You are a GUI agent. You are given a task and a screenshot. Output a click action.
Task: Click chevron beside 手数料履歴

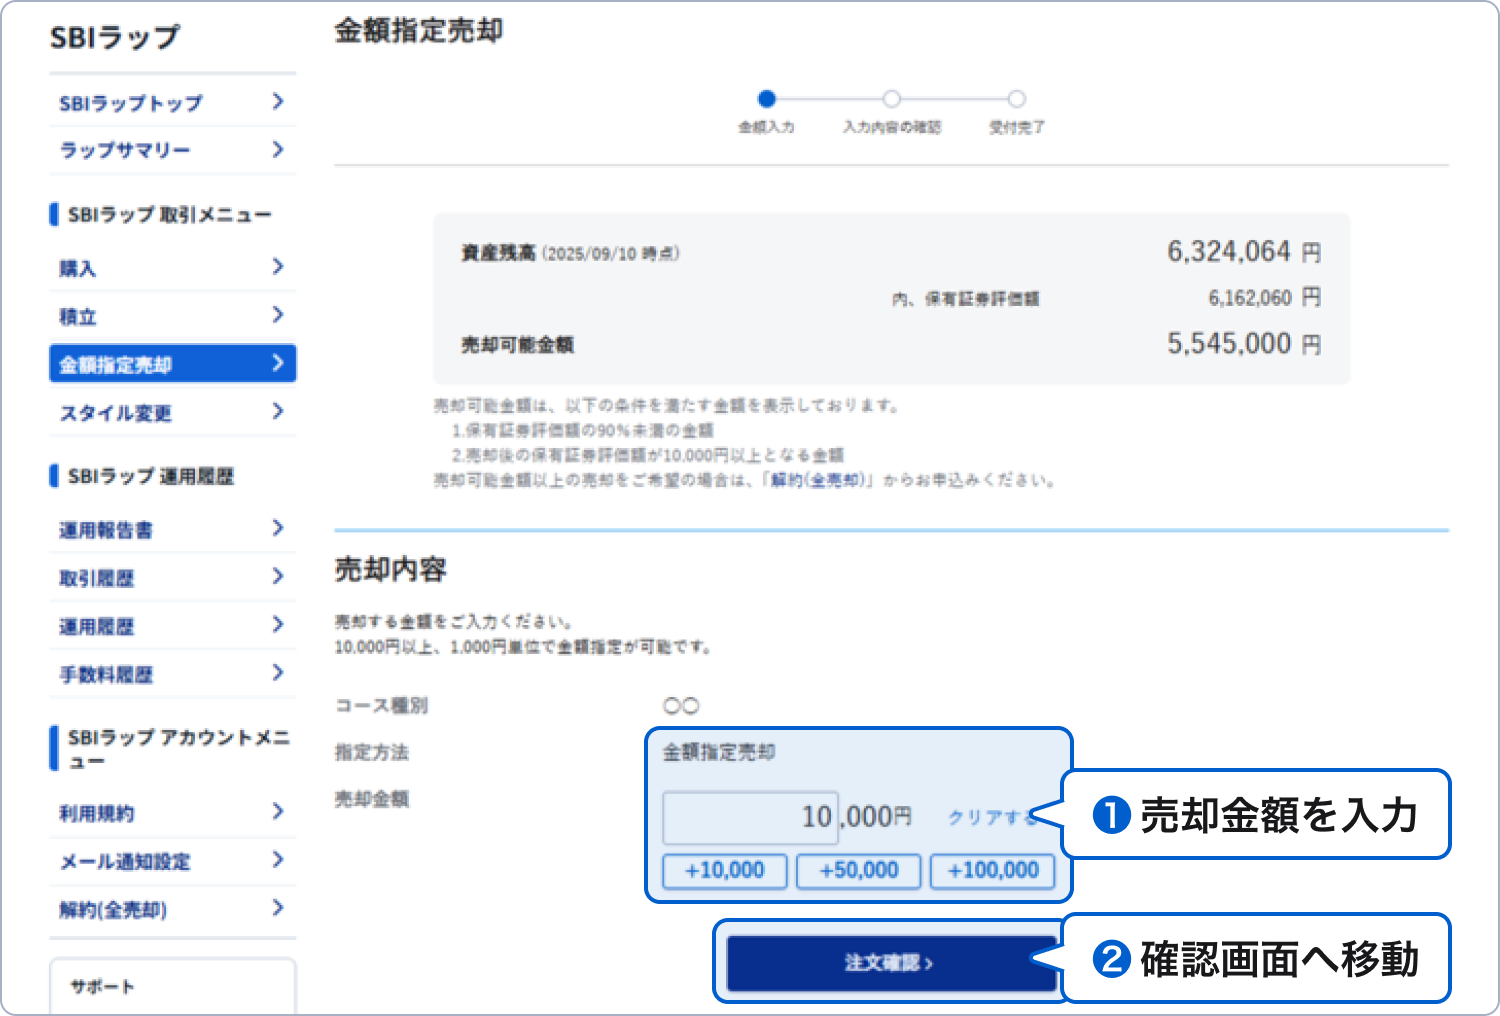pyautogui.click(x=277, y=673)
